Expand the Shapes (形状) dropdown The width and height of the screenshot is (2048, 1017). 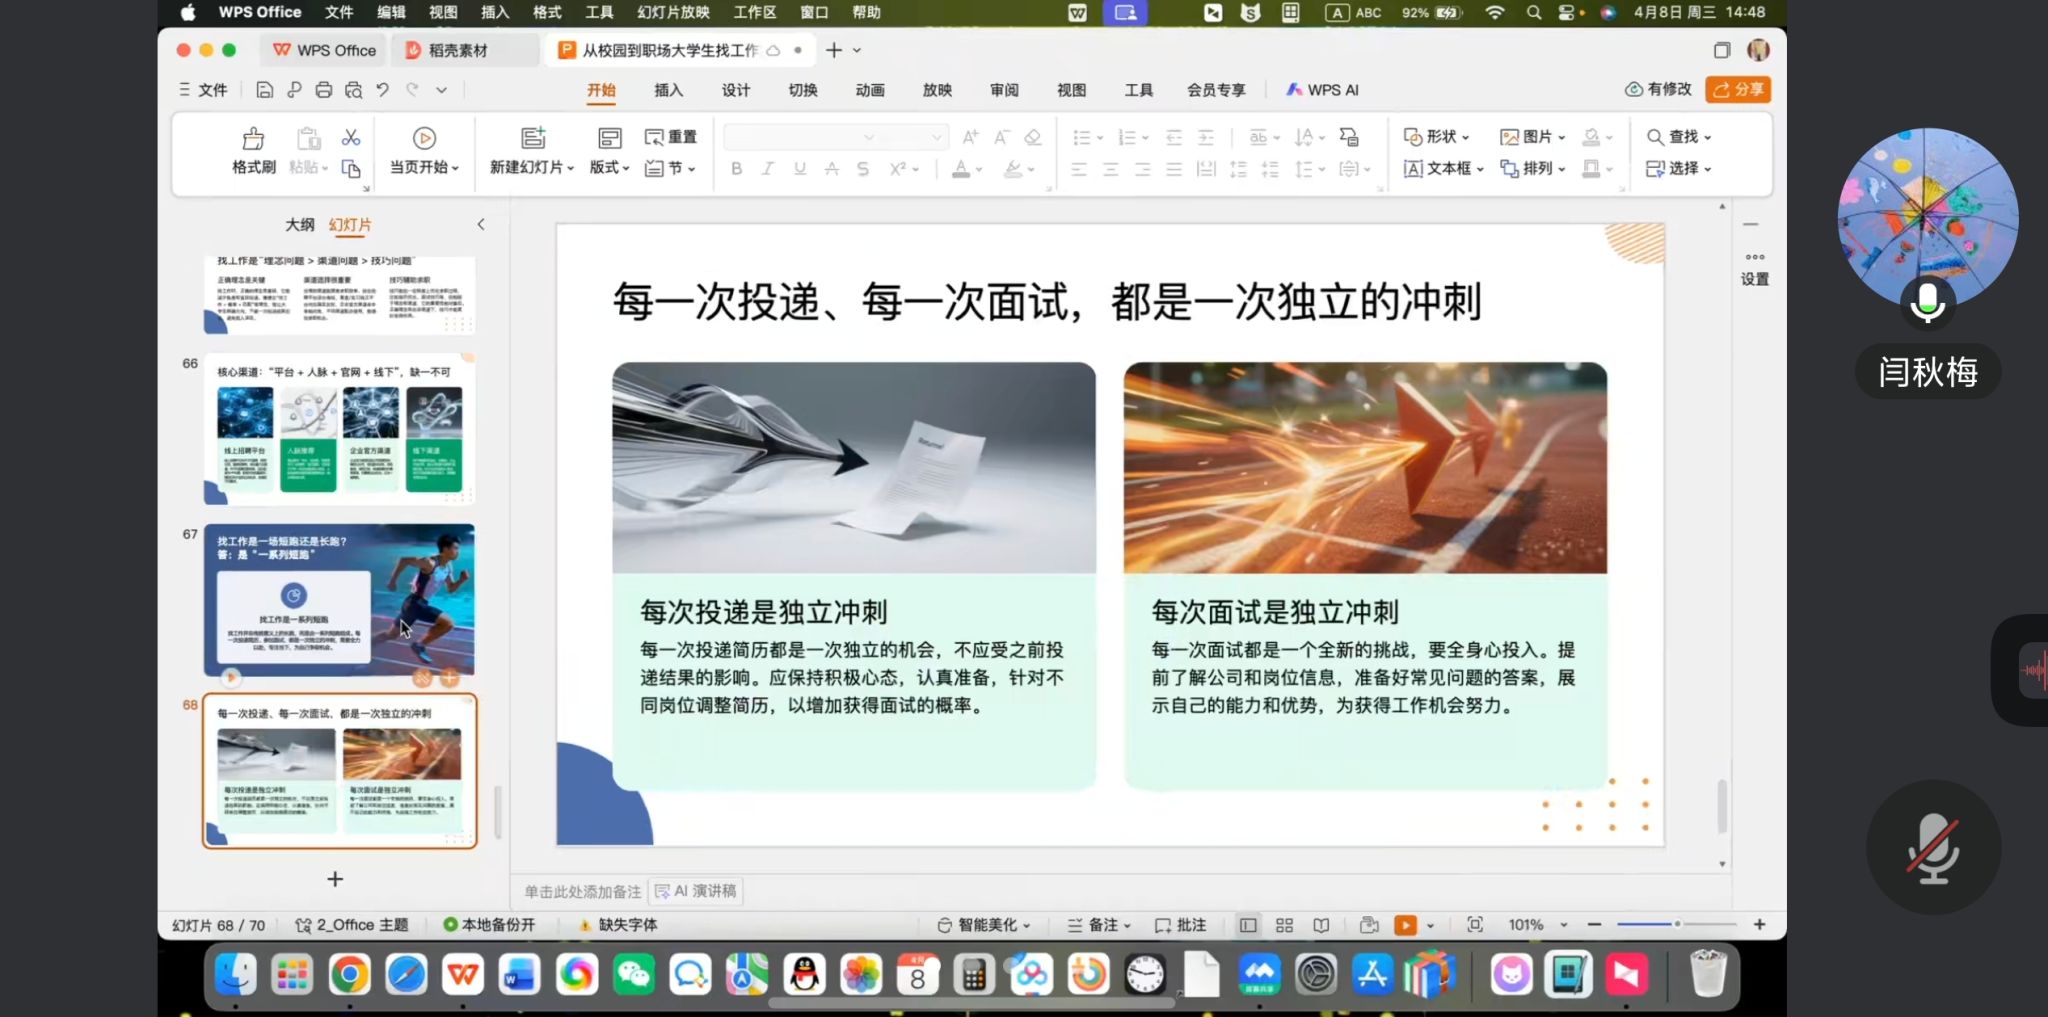point(1437,137)
